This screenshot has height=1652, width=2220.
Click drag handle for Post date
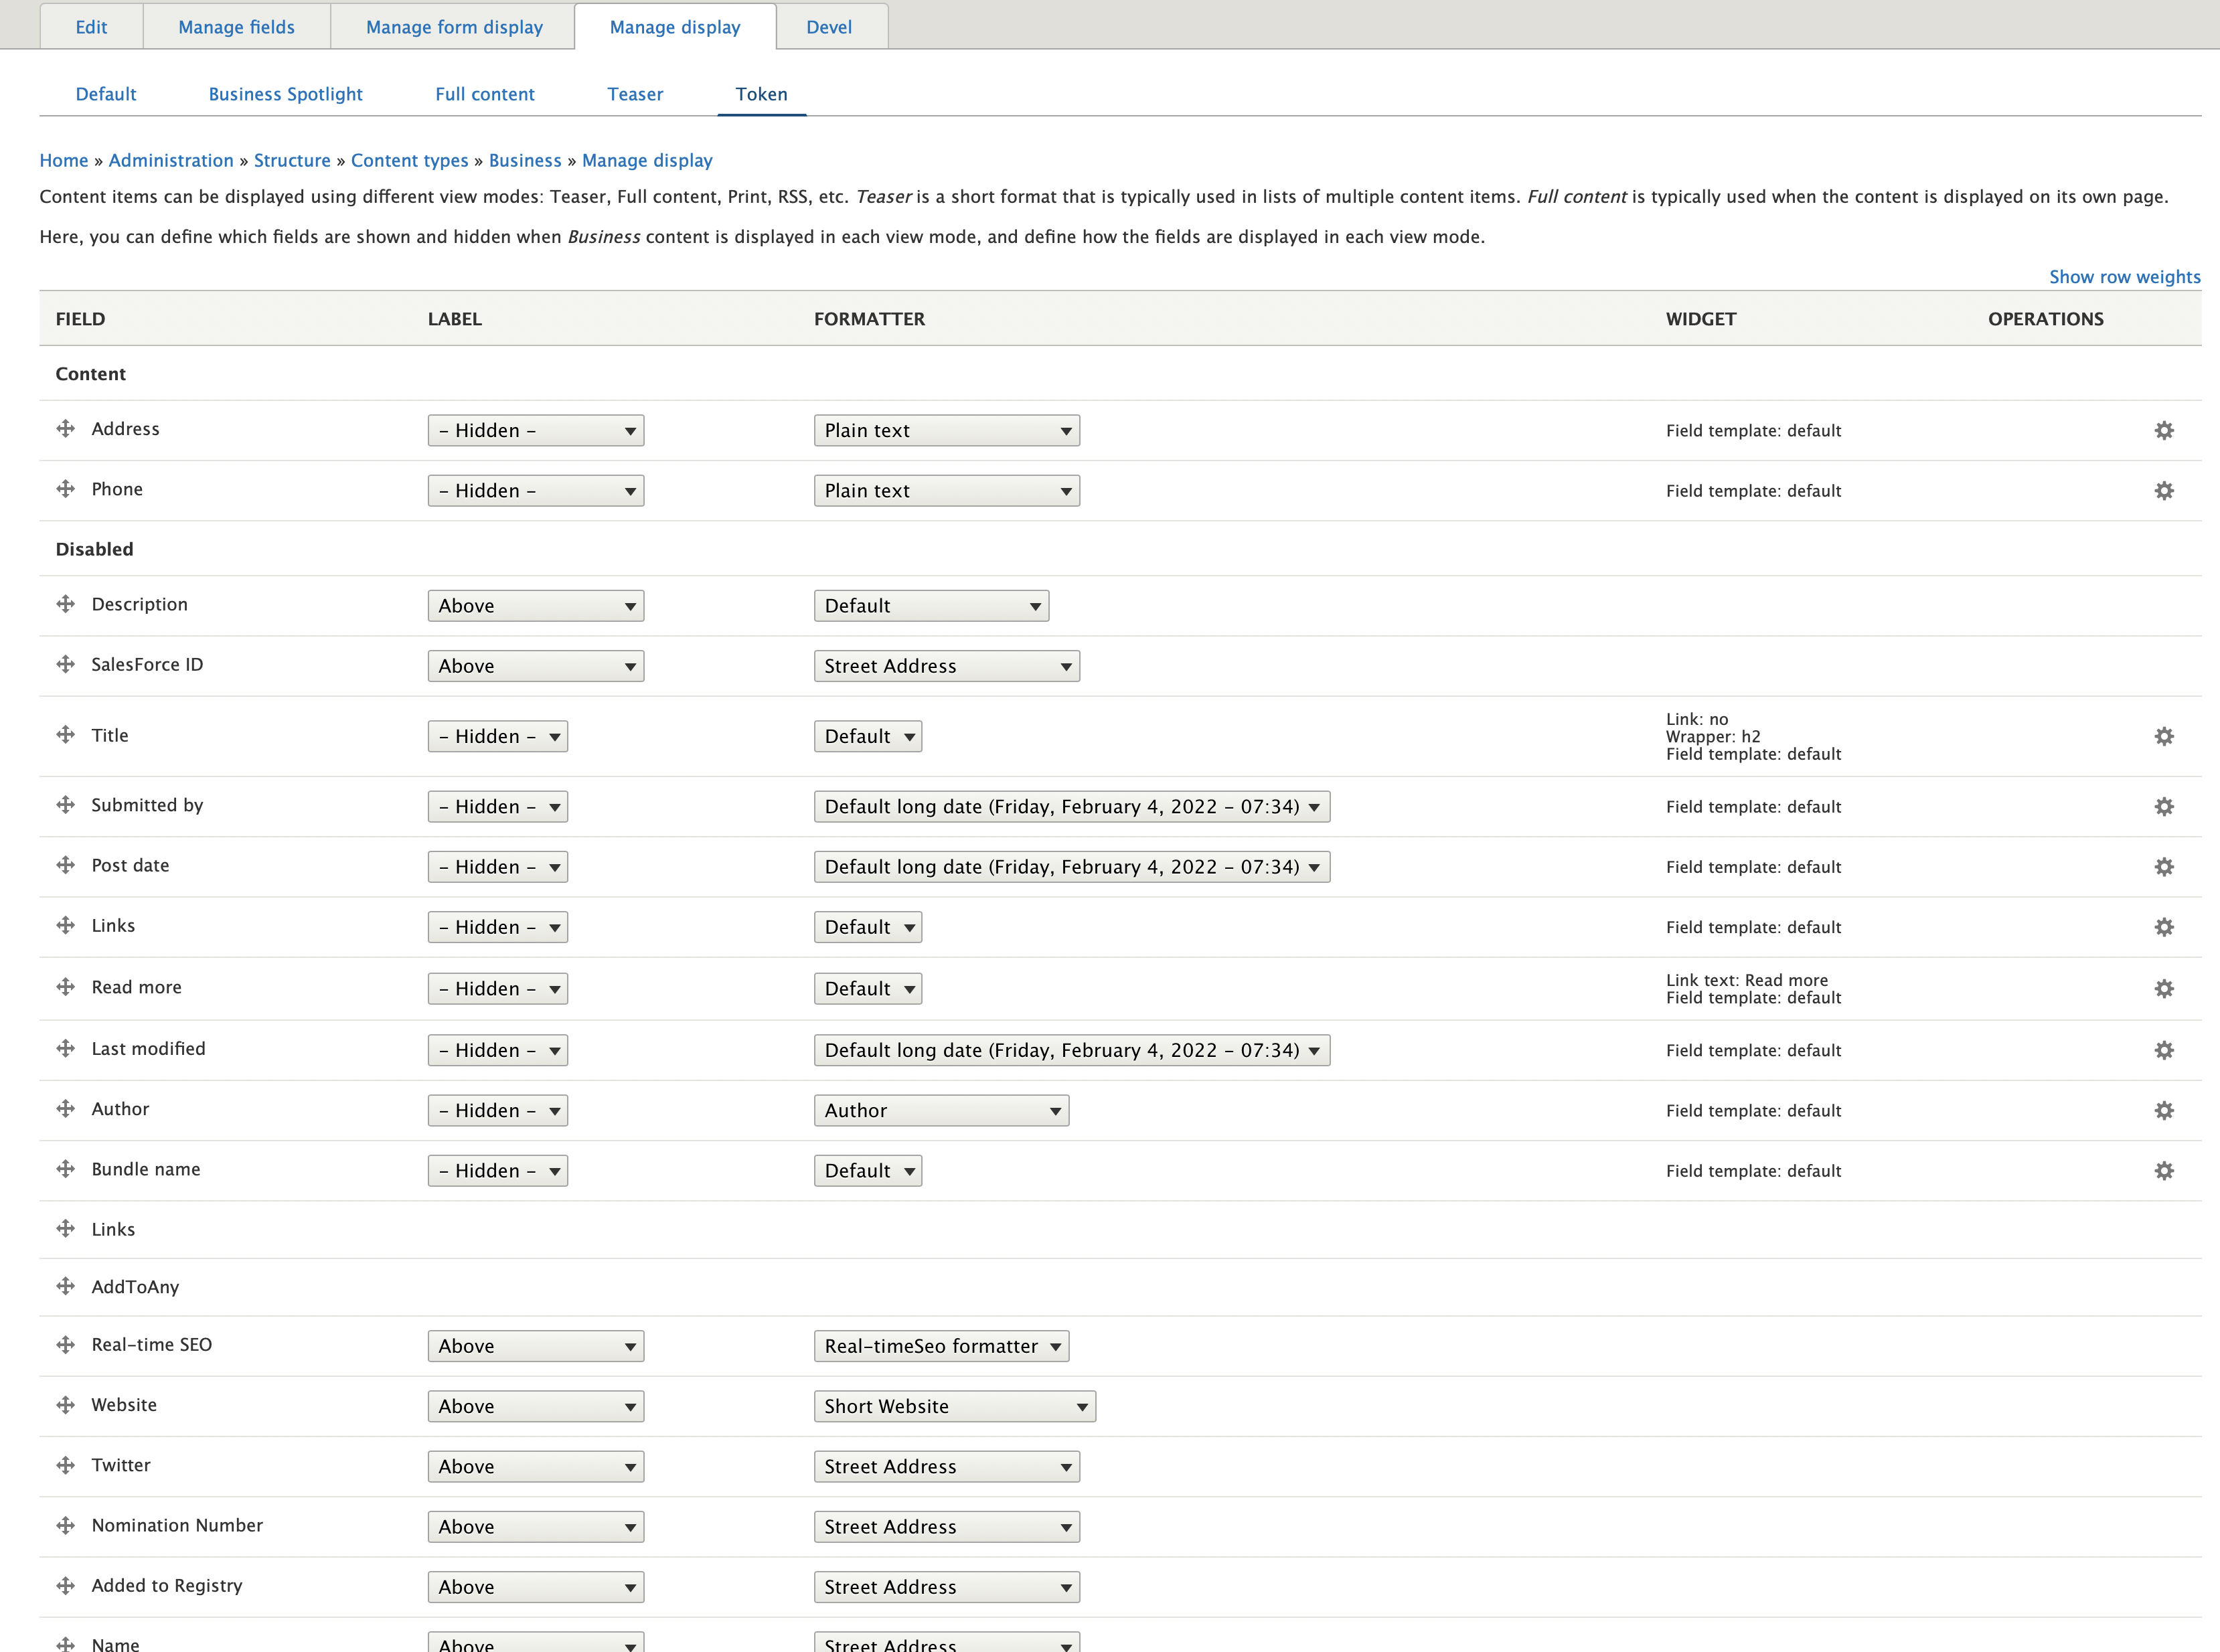[x=66, y=865]
